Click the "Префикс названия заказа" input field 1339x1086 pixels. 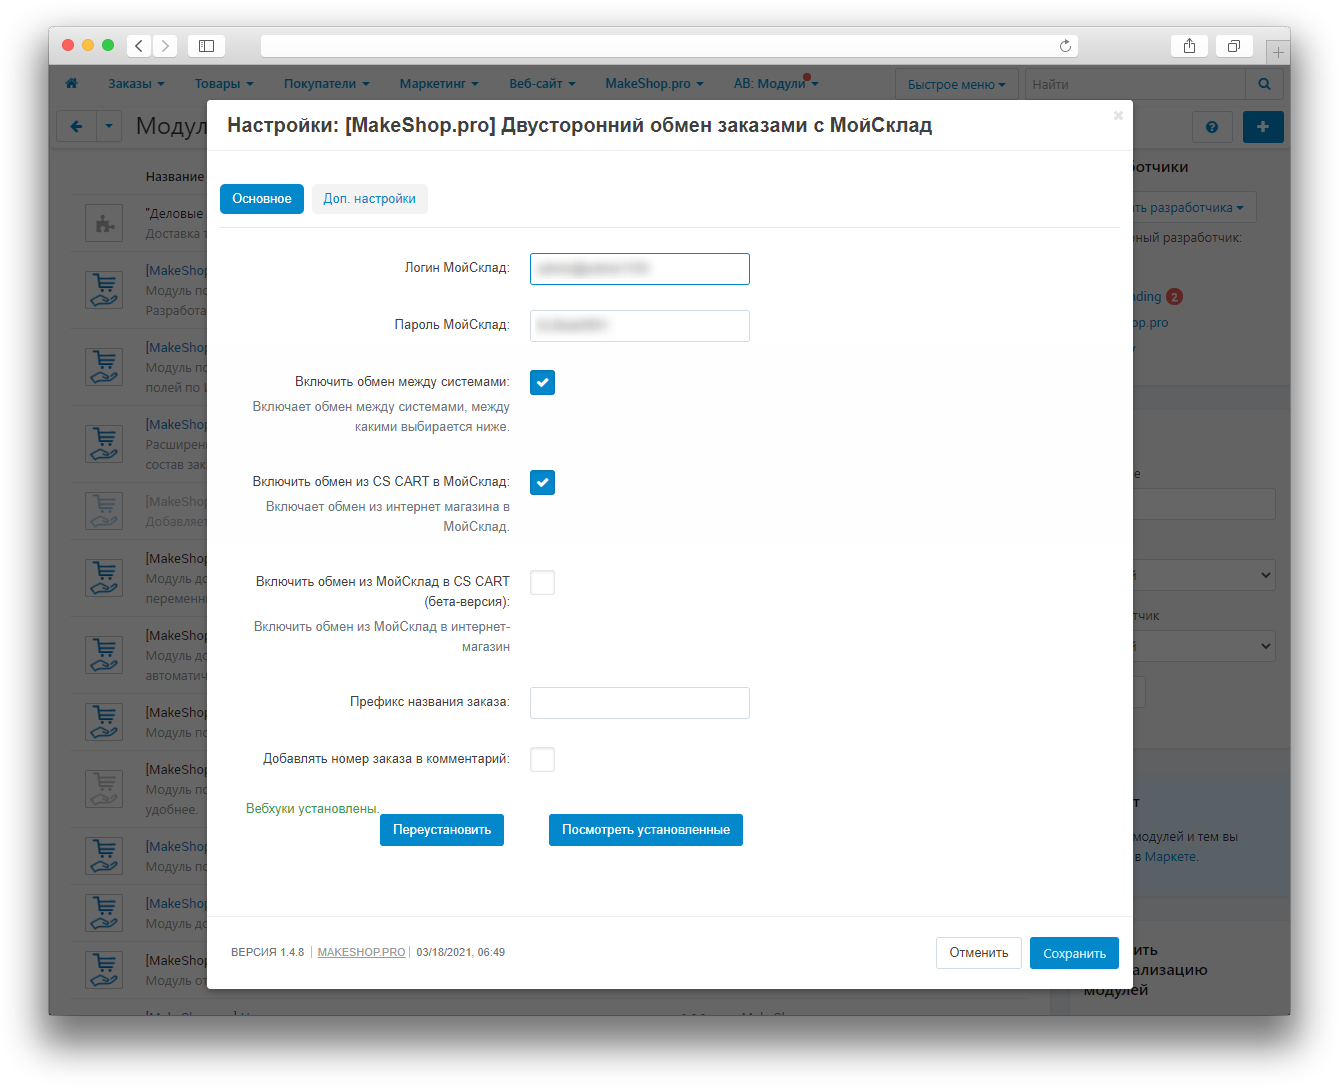pos(639,703)
